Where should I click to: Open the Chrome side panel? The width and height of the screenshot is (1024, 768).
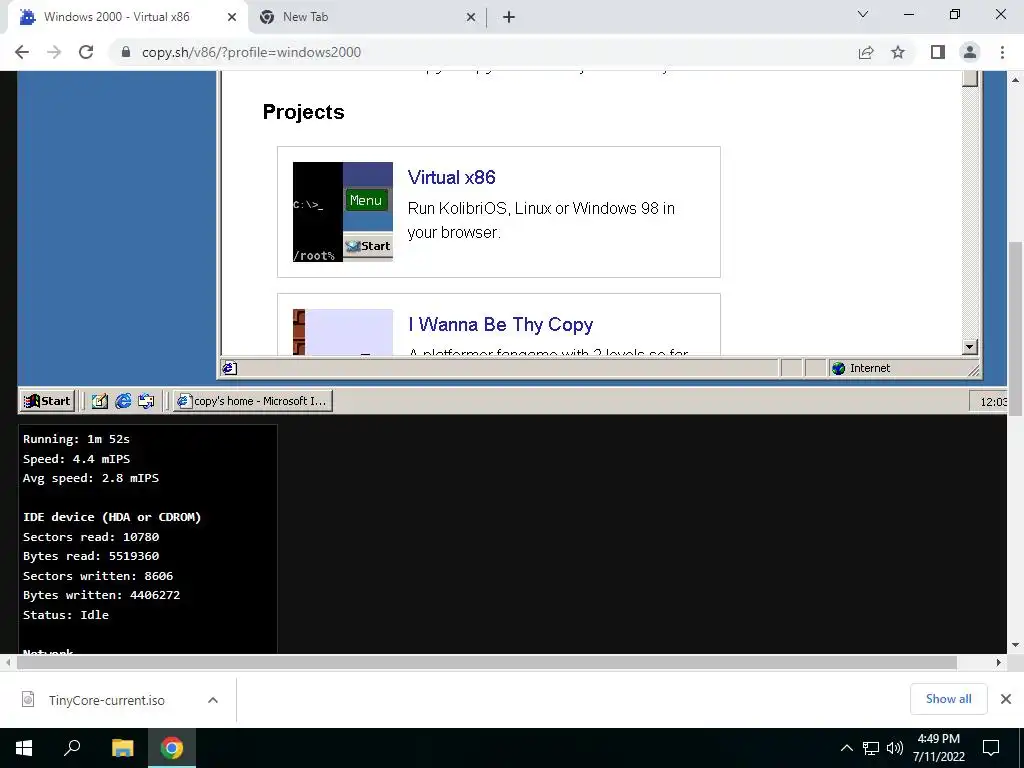pyautogui.click(x=938, y=52)
